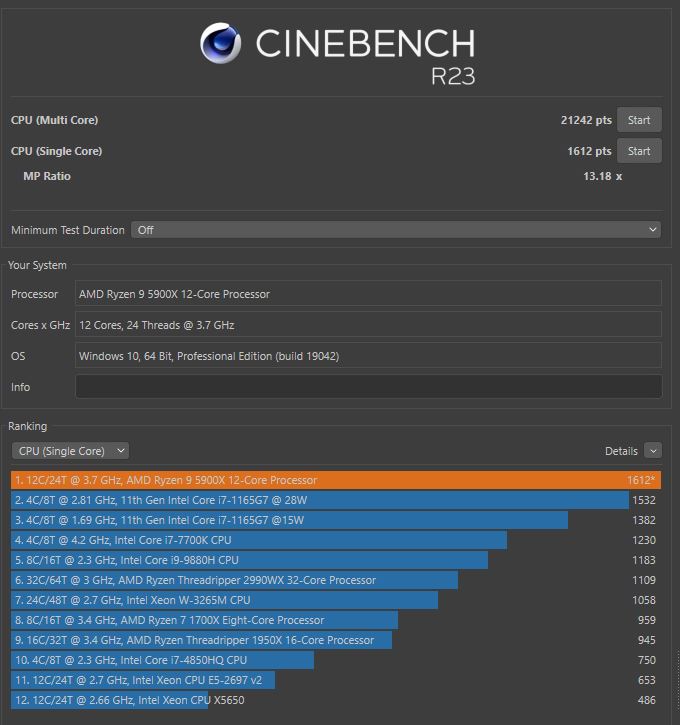
Task: Open the Minimum Test Duration dropdown
Action: [x=396, y=230]
